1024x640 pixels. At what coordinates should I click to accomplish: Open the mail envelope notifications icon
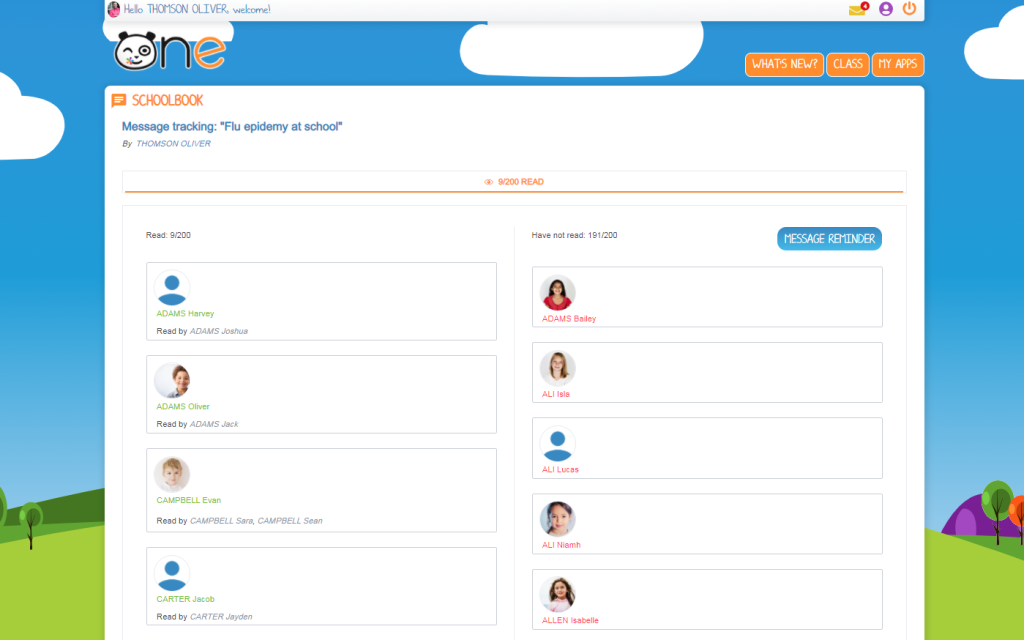coord(857,9)
